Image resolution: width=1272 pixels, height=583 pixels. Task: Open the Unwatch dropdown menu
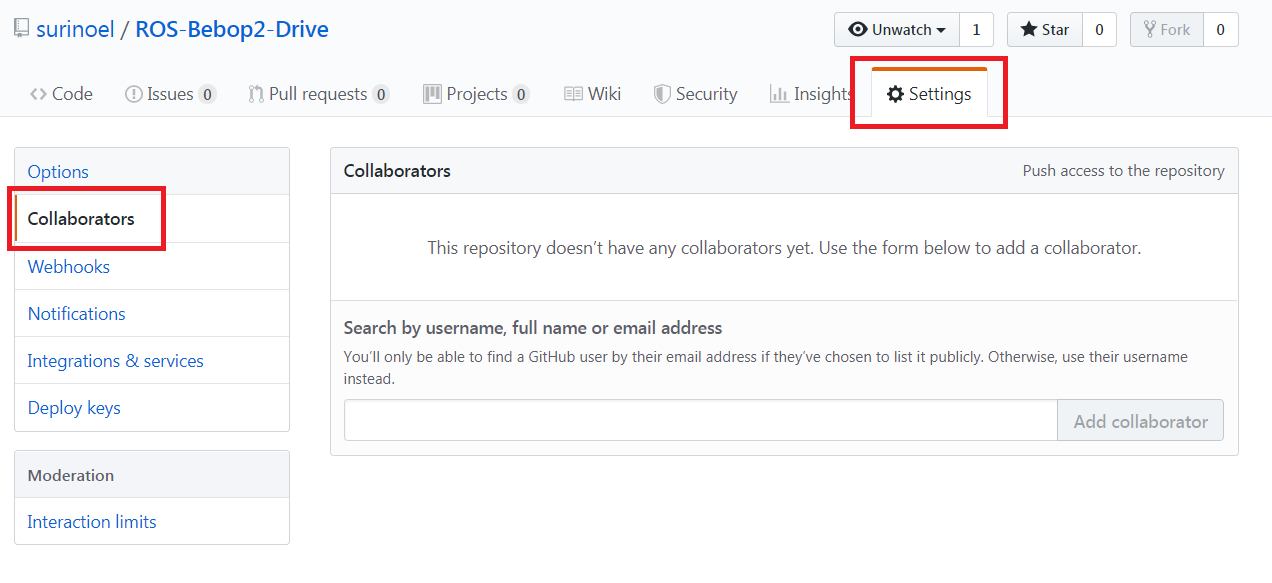click(x=896, y=30)
